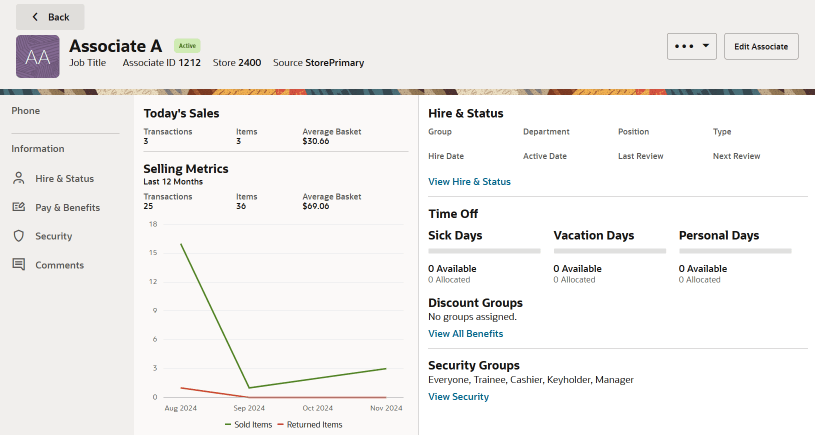Image resolution: width=815 pixels, height=435 pixels.
Task: Go to Security sidebar section
Action: (x=54, y=236)
